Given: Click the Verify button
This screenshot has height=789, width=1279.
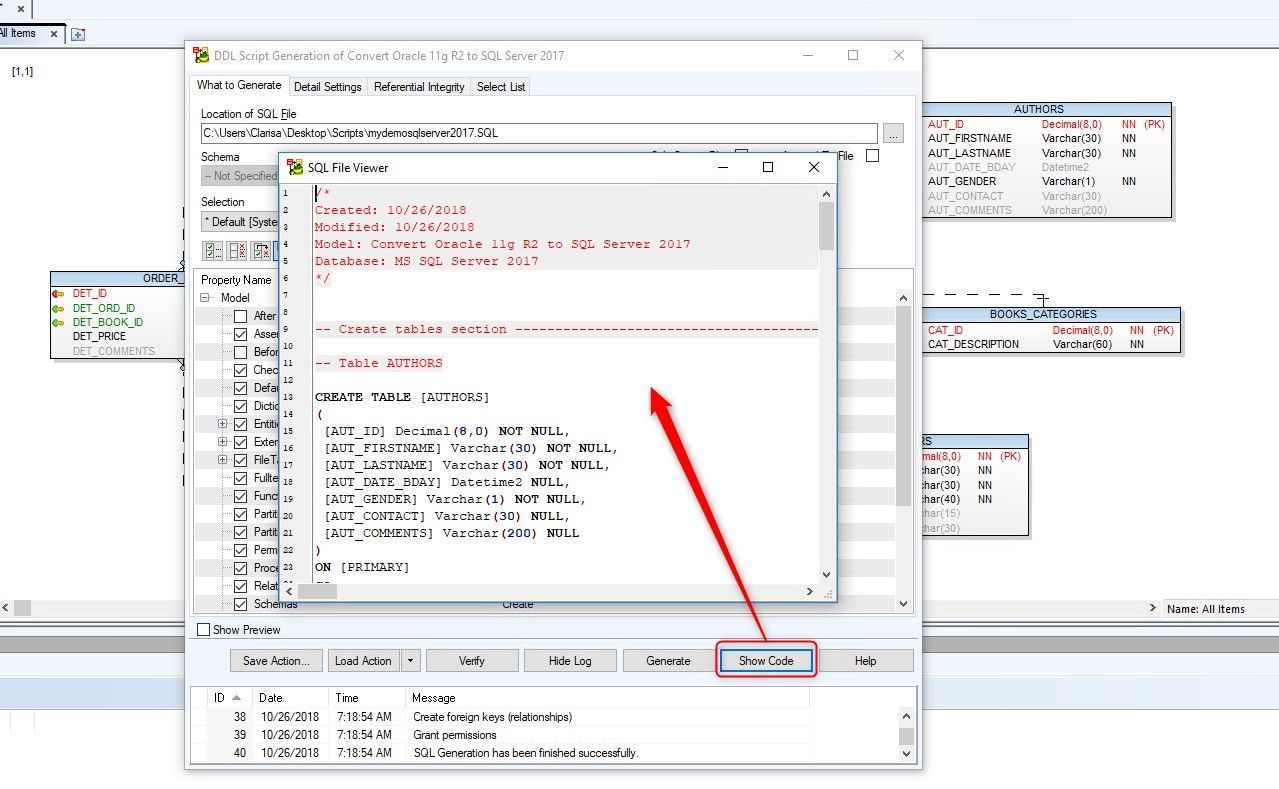Looking at the screenshot, I should point(472,661).
